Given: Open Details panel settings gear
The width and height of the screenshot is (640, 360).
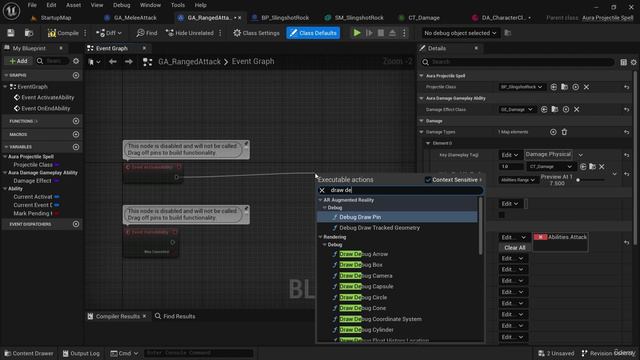Looking at the screenshot, I should pos(633,62).
